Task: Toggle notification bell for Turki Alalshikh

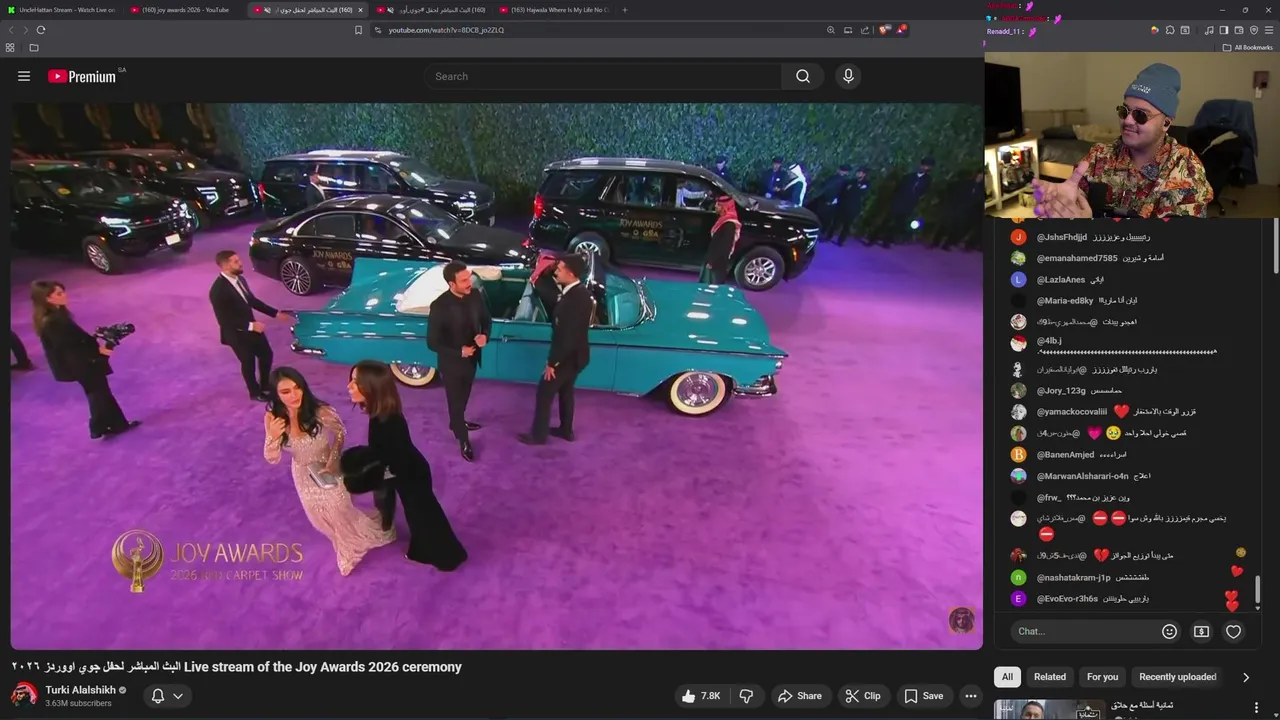Action: [x=157, y=696]
